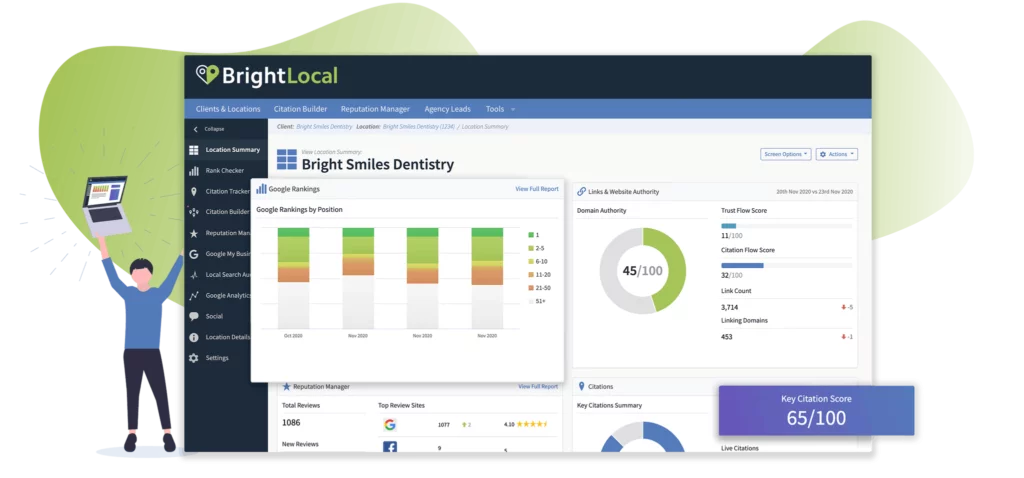
Task: Go to Clients & Locations tab
Action: pos(228,109)
